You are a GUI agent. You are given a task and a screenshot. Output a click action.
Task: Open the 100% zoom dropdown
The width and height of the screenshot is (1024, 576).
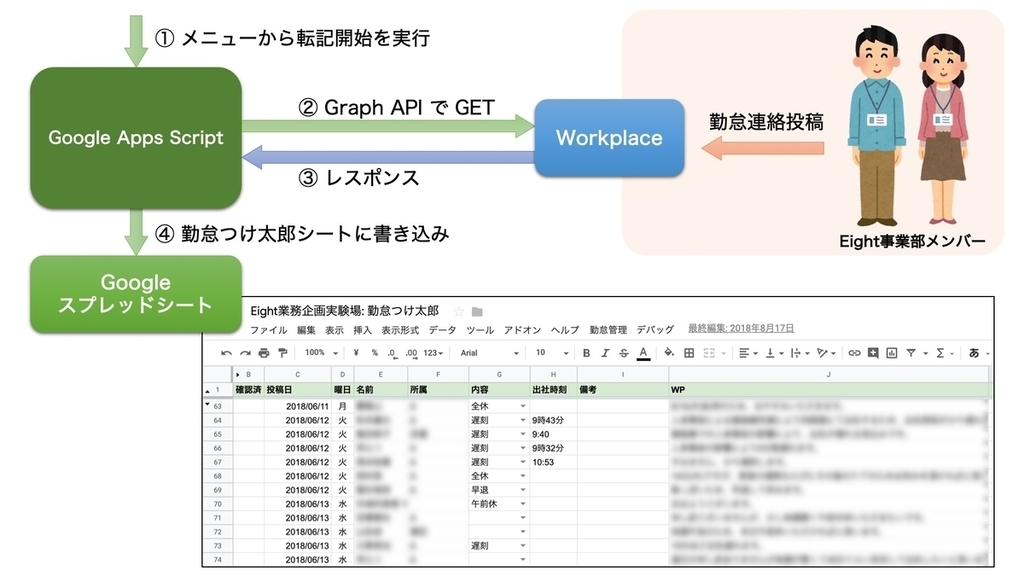coord(321,353)
